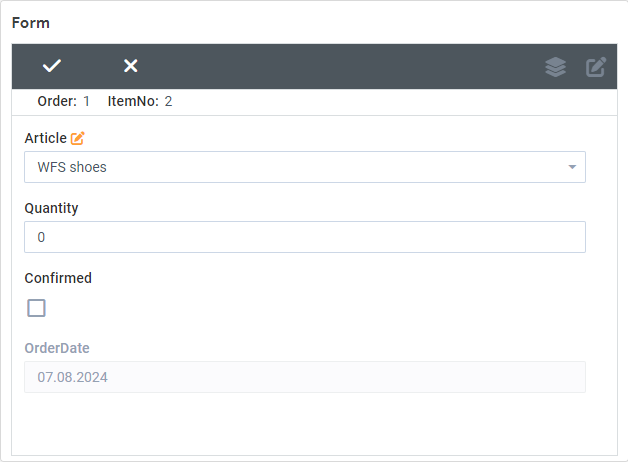The width and height of the screenshot is (628, 462).
Task: Open the WFS shoes combo box
Action: pos(305,167)
